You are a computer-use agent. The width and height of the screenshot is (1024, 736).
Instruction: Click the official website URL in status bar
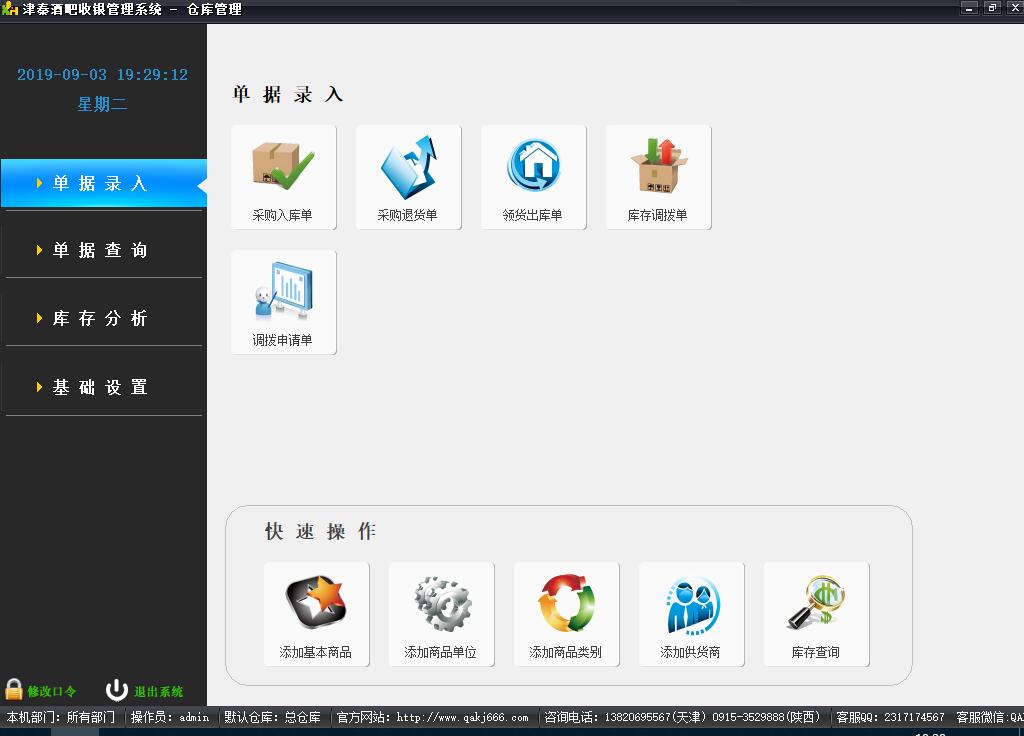(x=462, y=717)
